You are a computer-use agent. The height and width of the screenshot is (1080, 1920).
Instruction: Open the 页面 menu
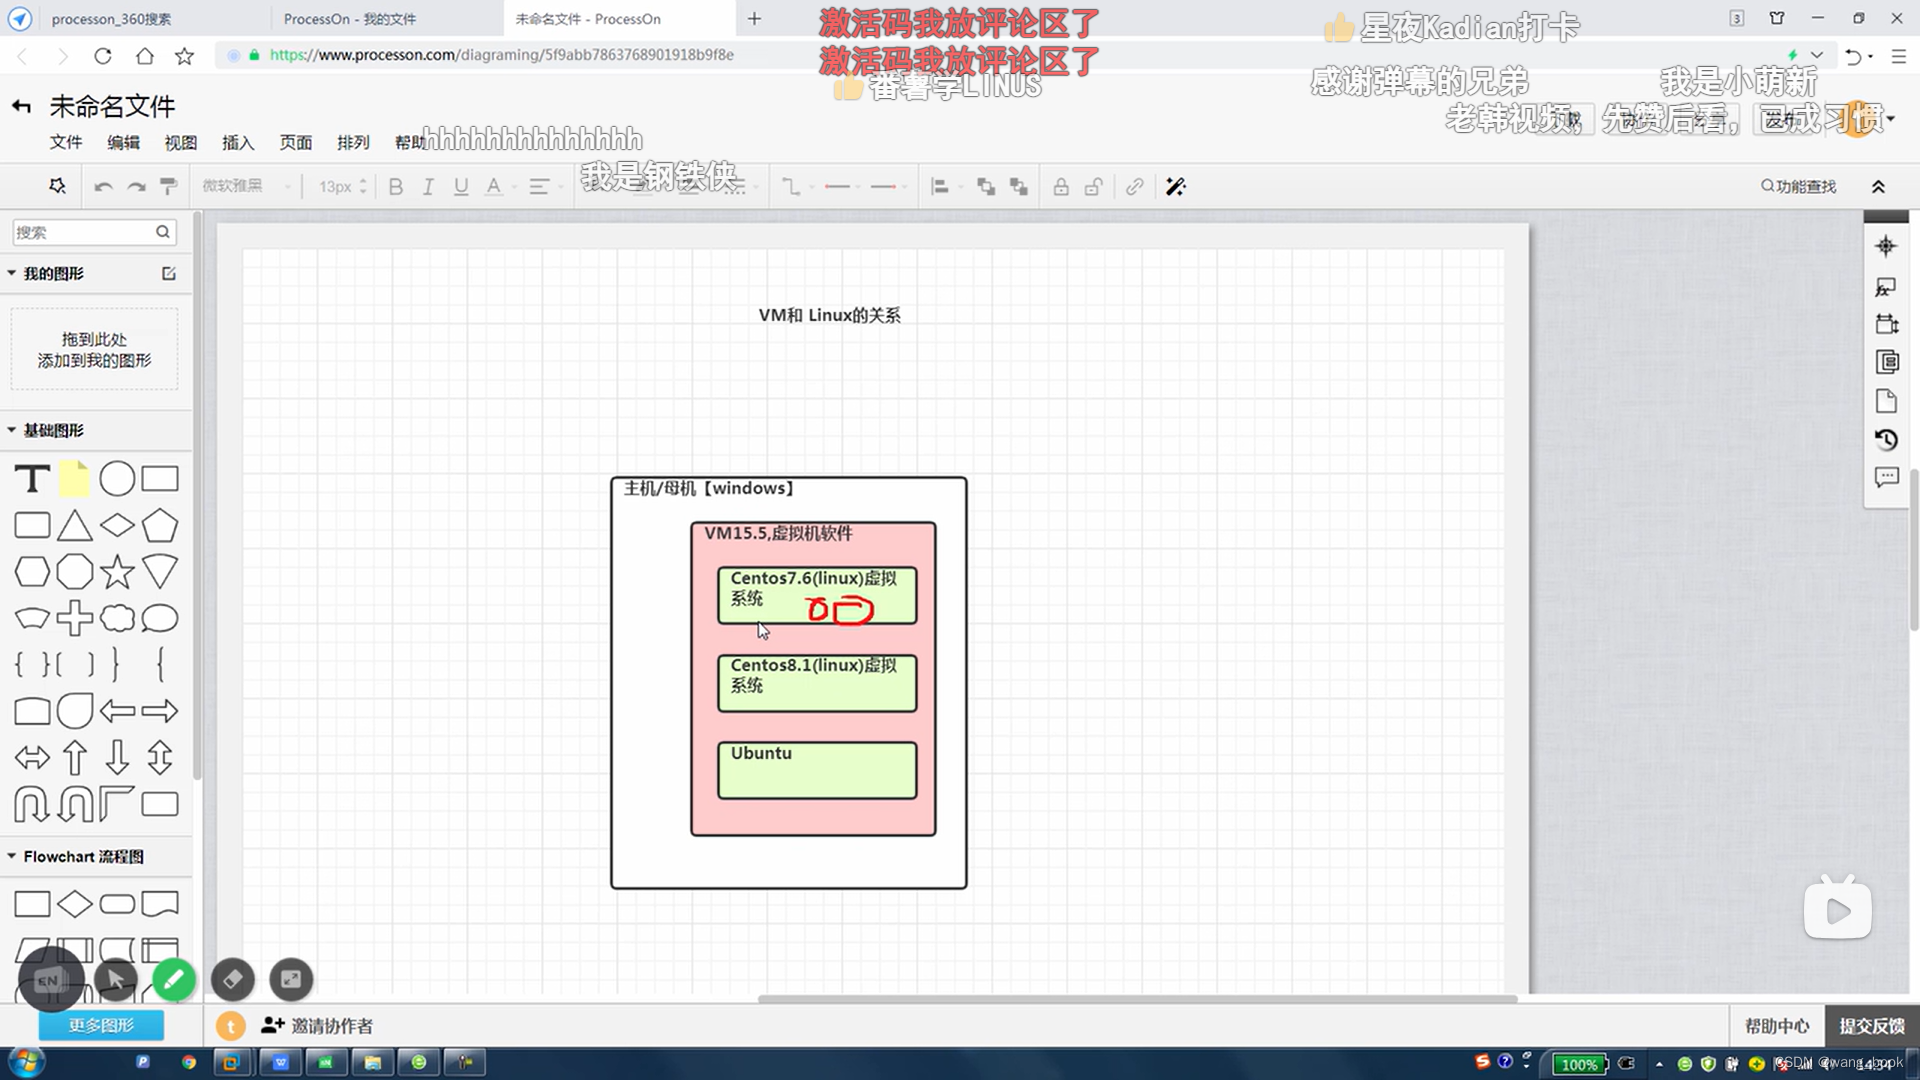click(x=296, y=142)
